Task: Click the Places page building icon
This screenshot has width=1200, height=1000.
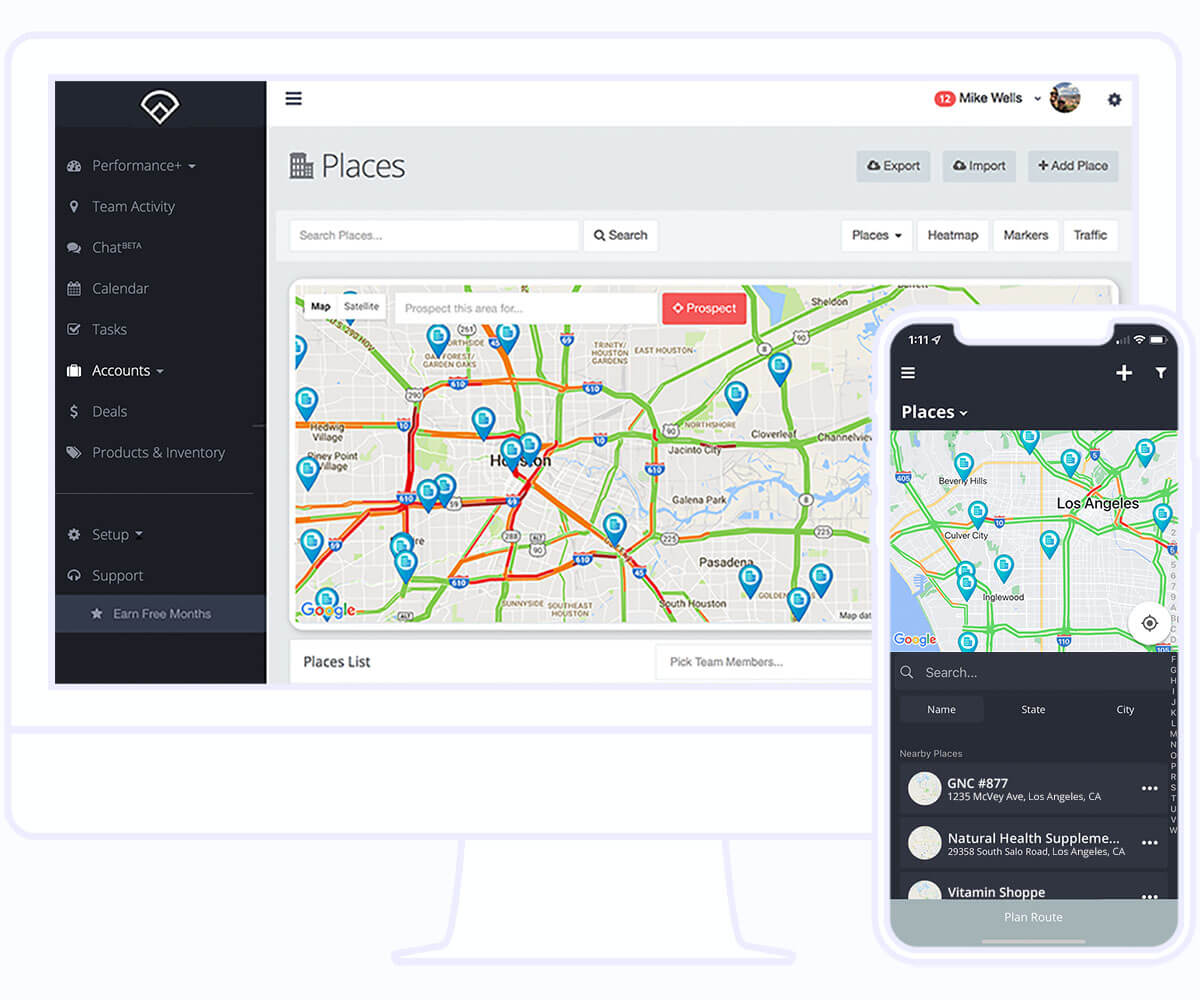Action: click(301, 166)
